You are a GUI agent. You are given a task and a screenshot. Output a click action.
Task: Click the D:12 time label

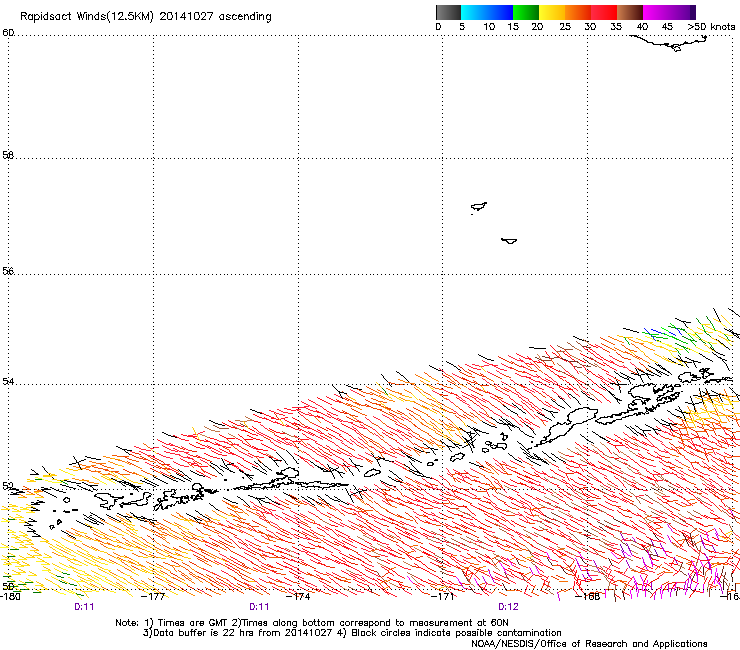tap(508, 607)
